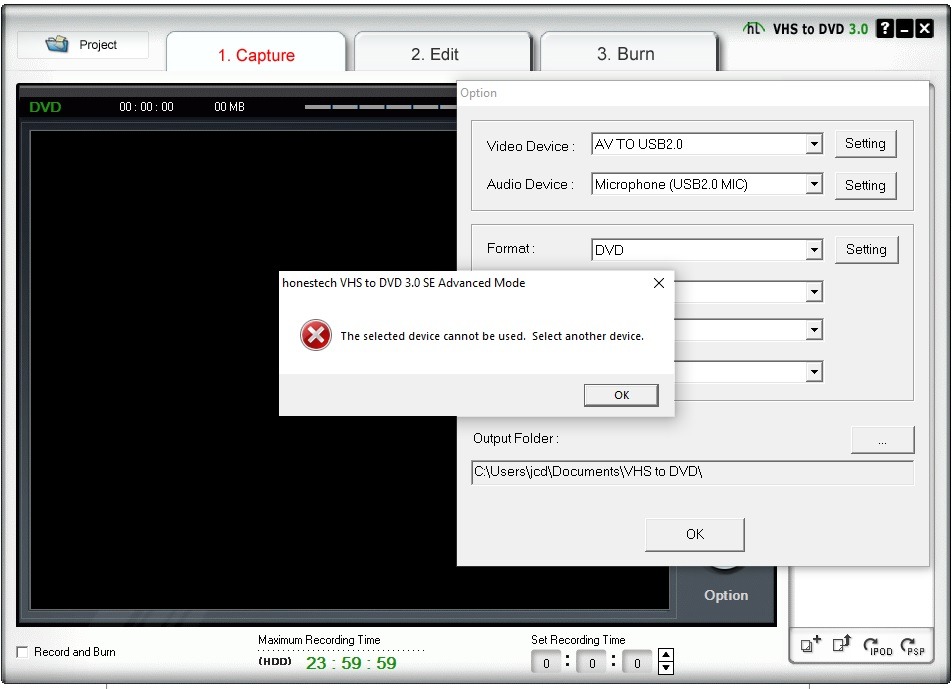952x689 pixels.
Task: Click the 00 : 00 : 00 elapsed time readout
Action: click(x=146, y=107)
